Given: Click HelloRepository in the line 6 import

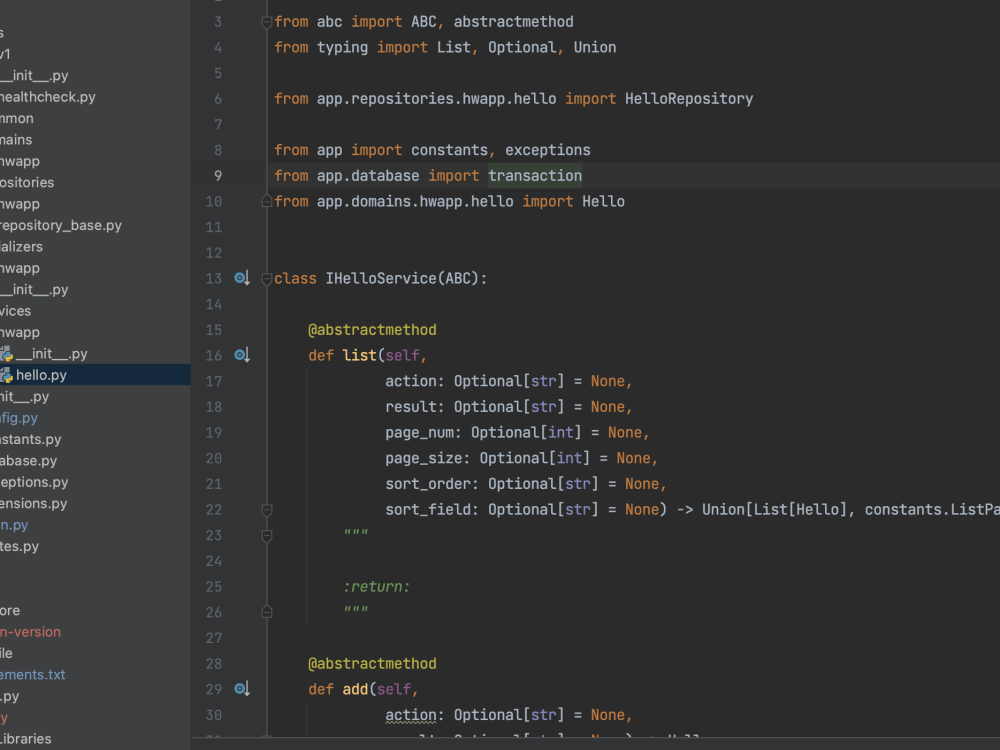Looking at the screenshot, I should 689,99.
